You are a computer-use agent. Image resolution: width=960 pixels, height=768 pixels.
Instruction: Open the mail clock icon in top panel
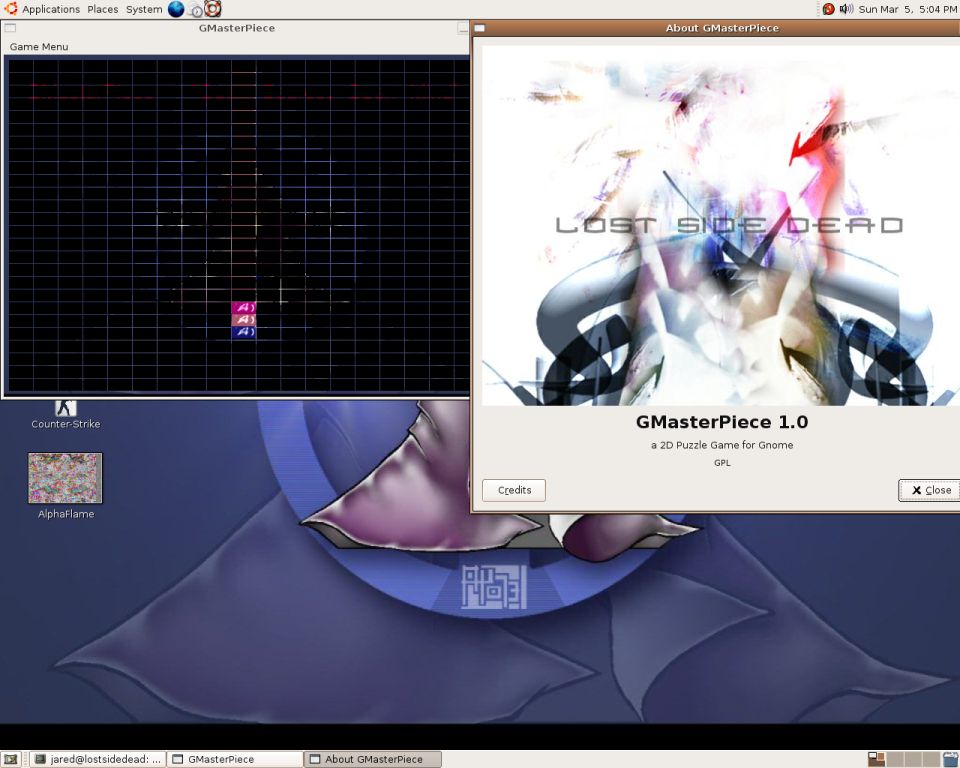click(x=195, y=10)
